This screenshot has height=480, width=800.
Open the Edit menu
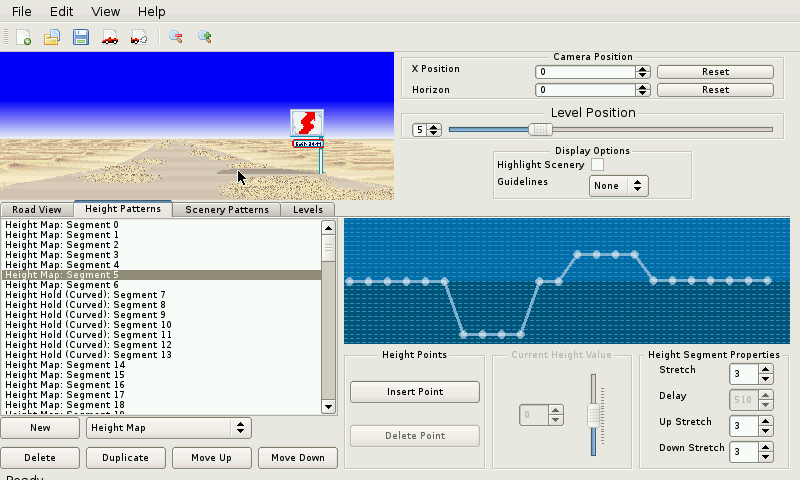coord(61,11)
